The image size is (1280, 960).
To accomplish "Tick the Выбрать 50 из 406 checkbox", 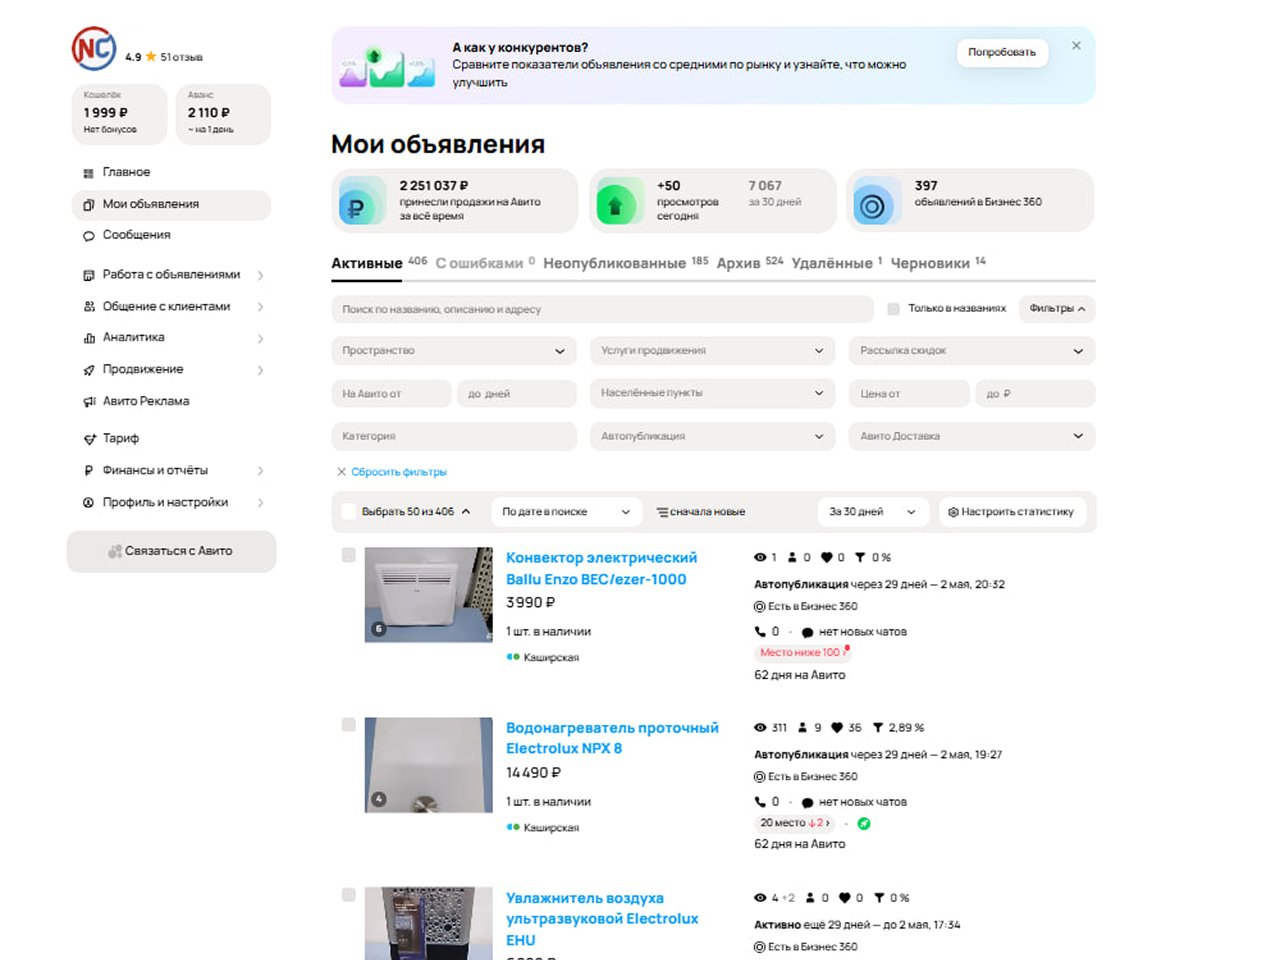I will pyautogui.click(x=348, y=512).
